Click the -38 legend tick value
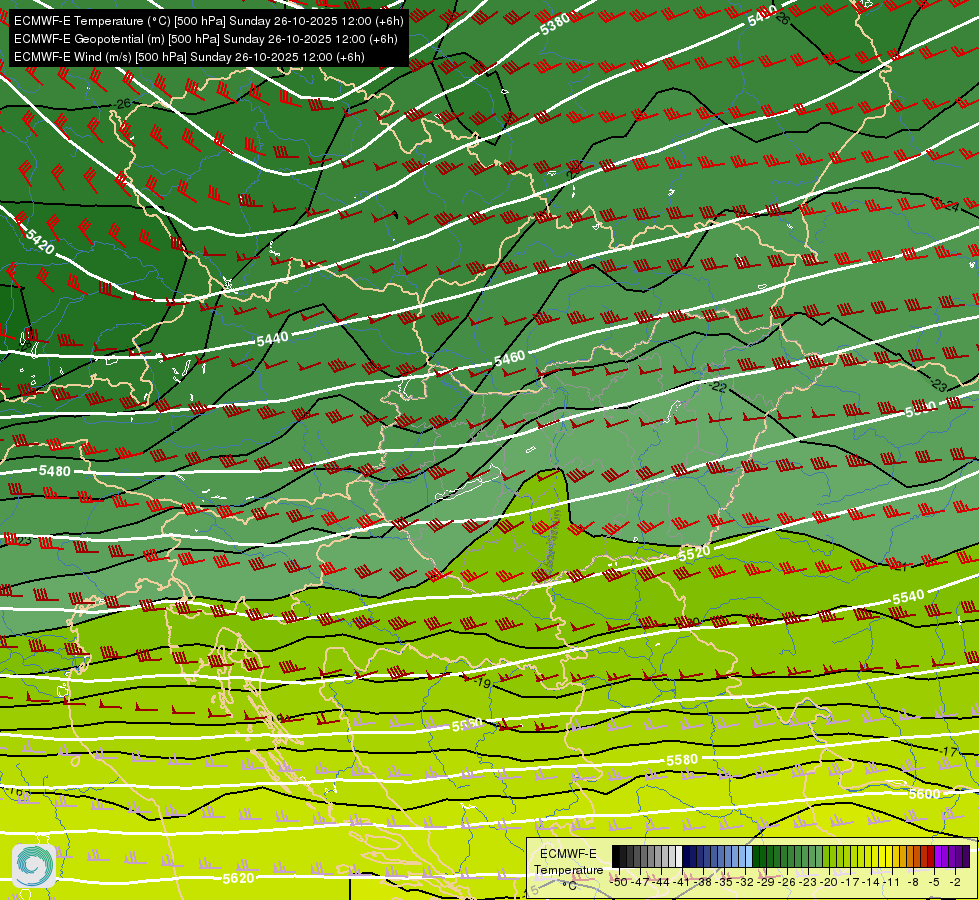This screenshot has height=900, width=979. click(702, 883)
